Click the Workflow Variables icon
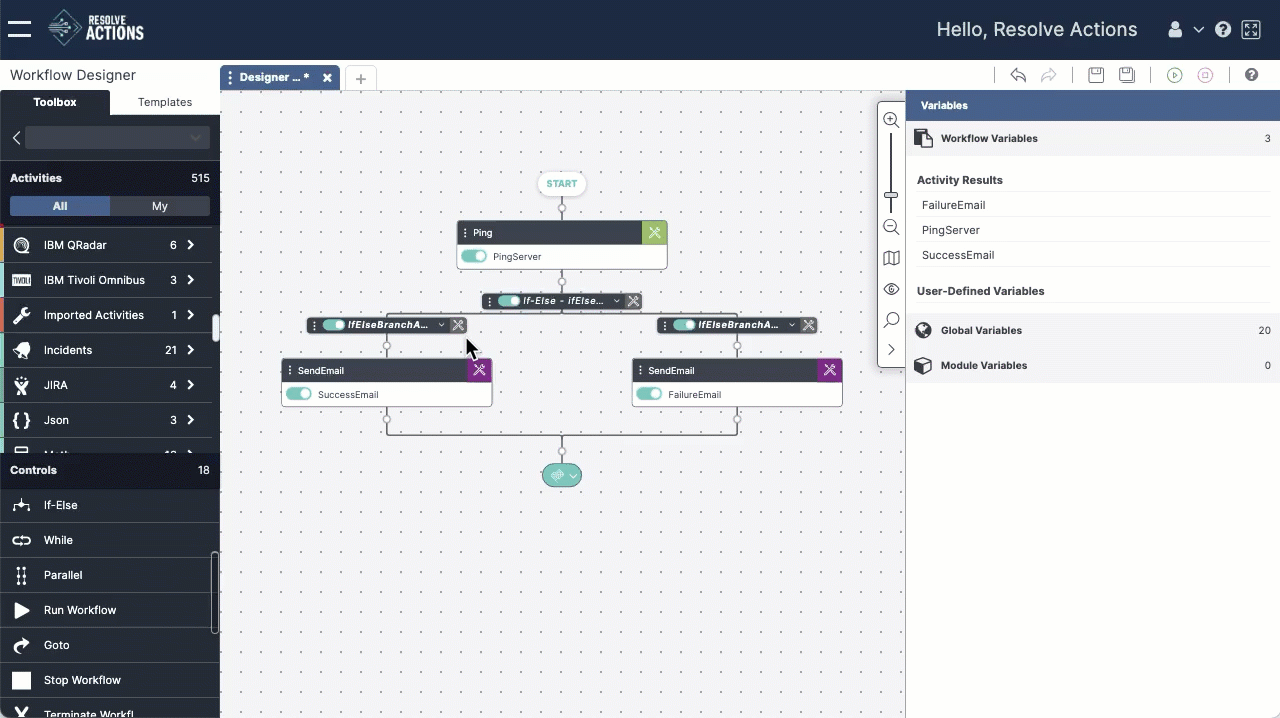 tap(924, 138)
